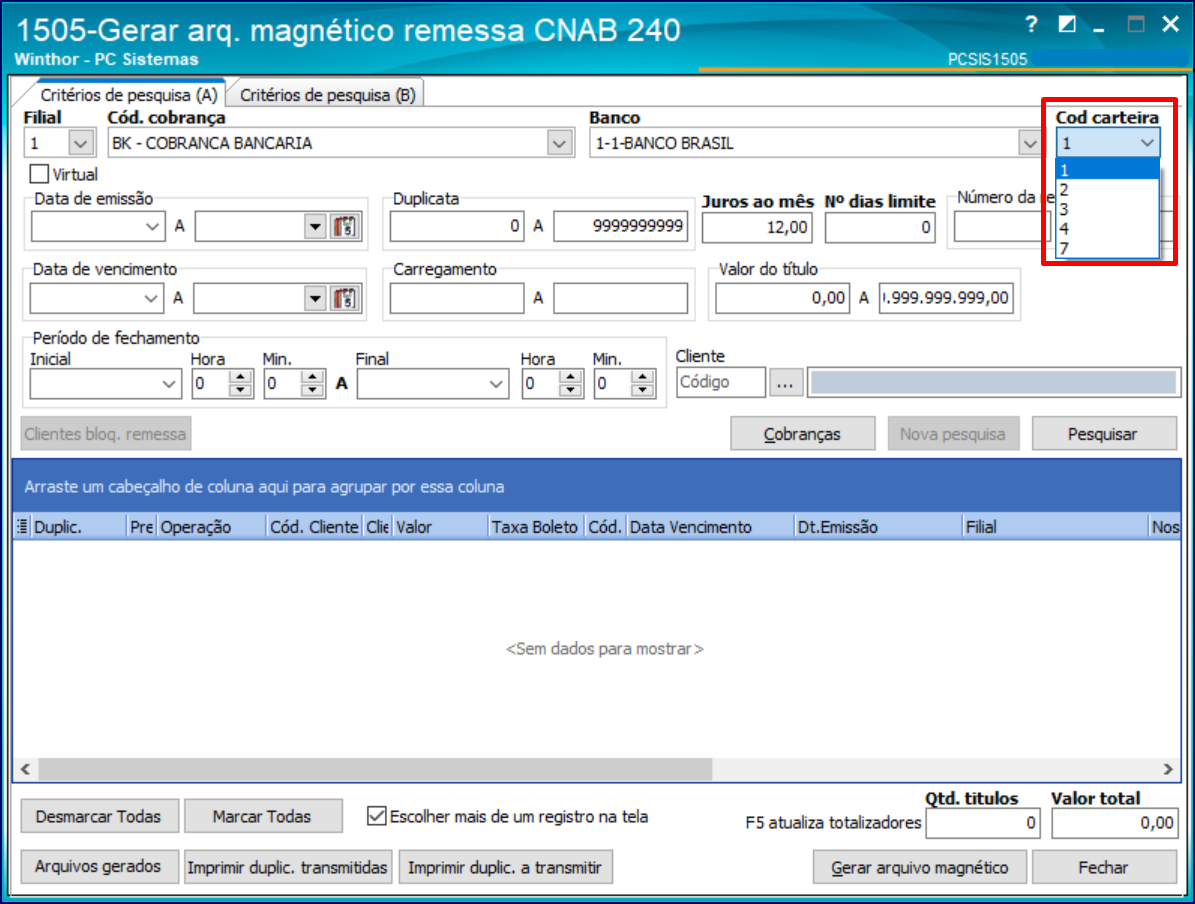Viewport: 1195px width, 904px height.
Task: Open client lookup ellipsis button
Action: coord(785,383)
